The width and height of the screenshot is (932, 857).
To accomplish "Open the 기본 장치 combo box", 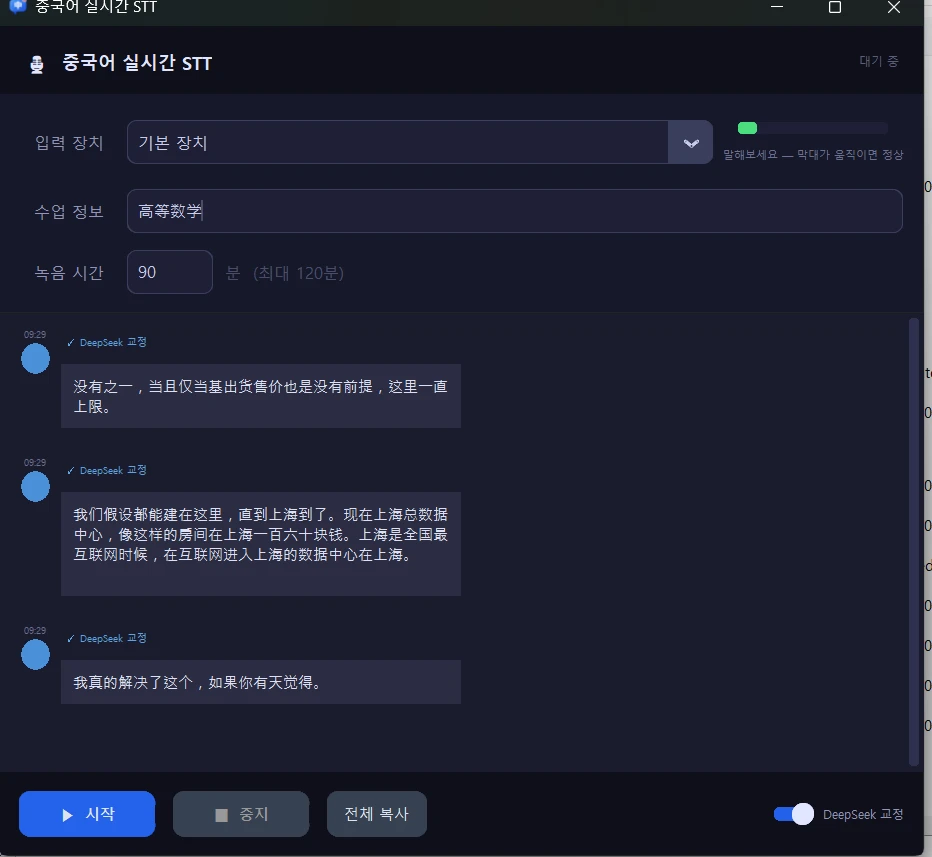I will [x=420, y=143].
